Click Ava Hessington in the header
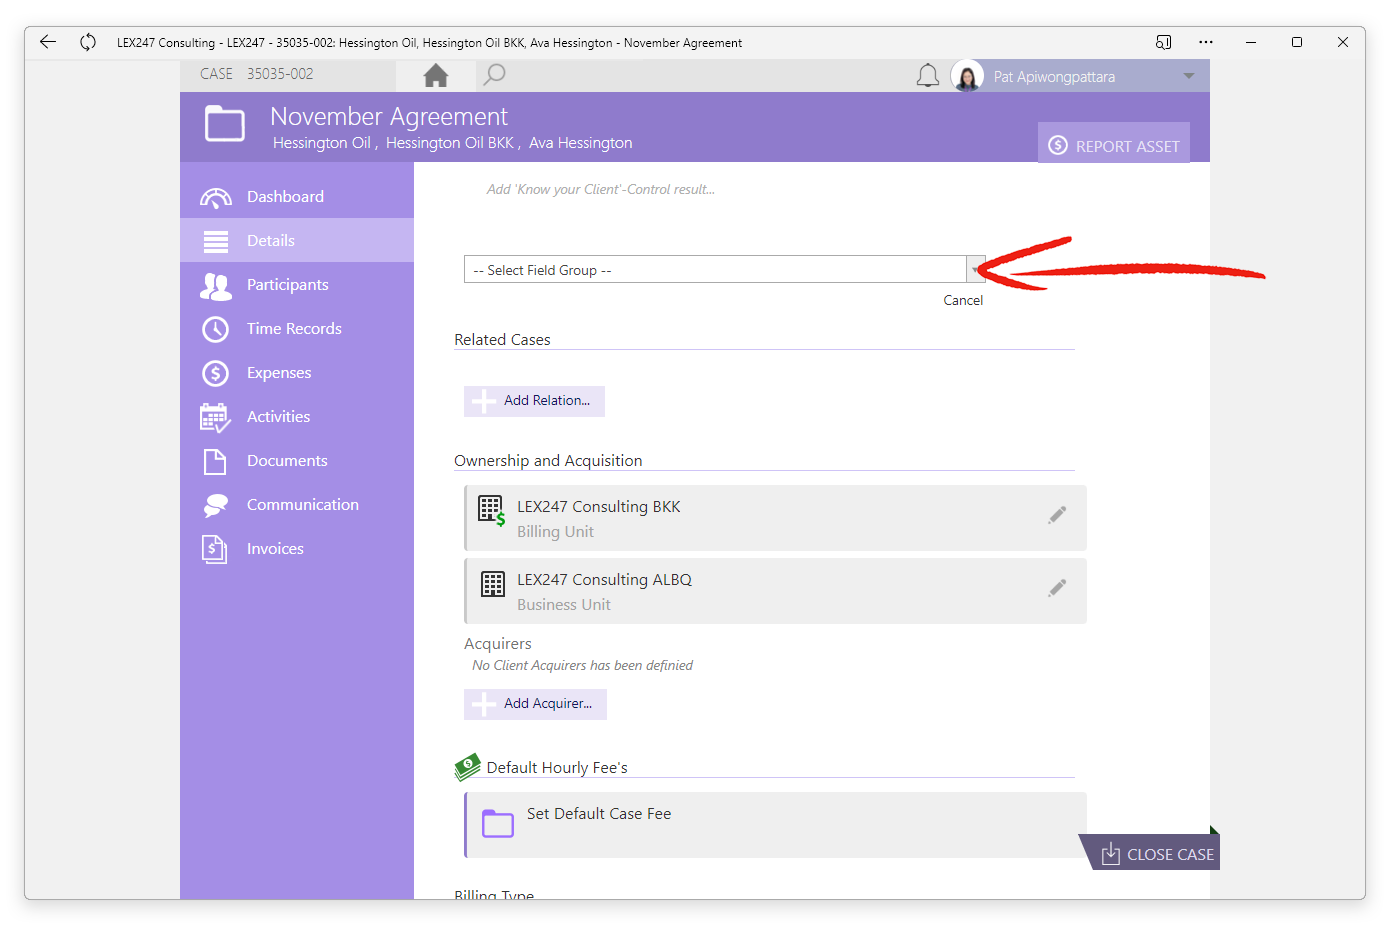1390x925 pixels. point(581,143)
